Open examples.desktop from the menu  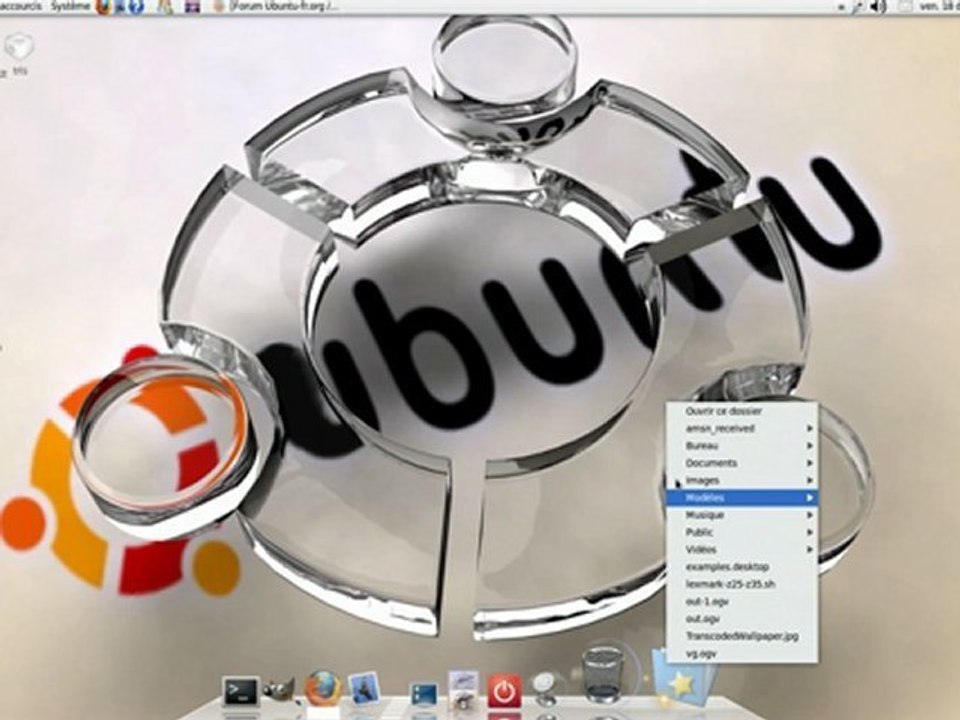pyautogui.click(x=742, y=567)
